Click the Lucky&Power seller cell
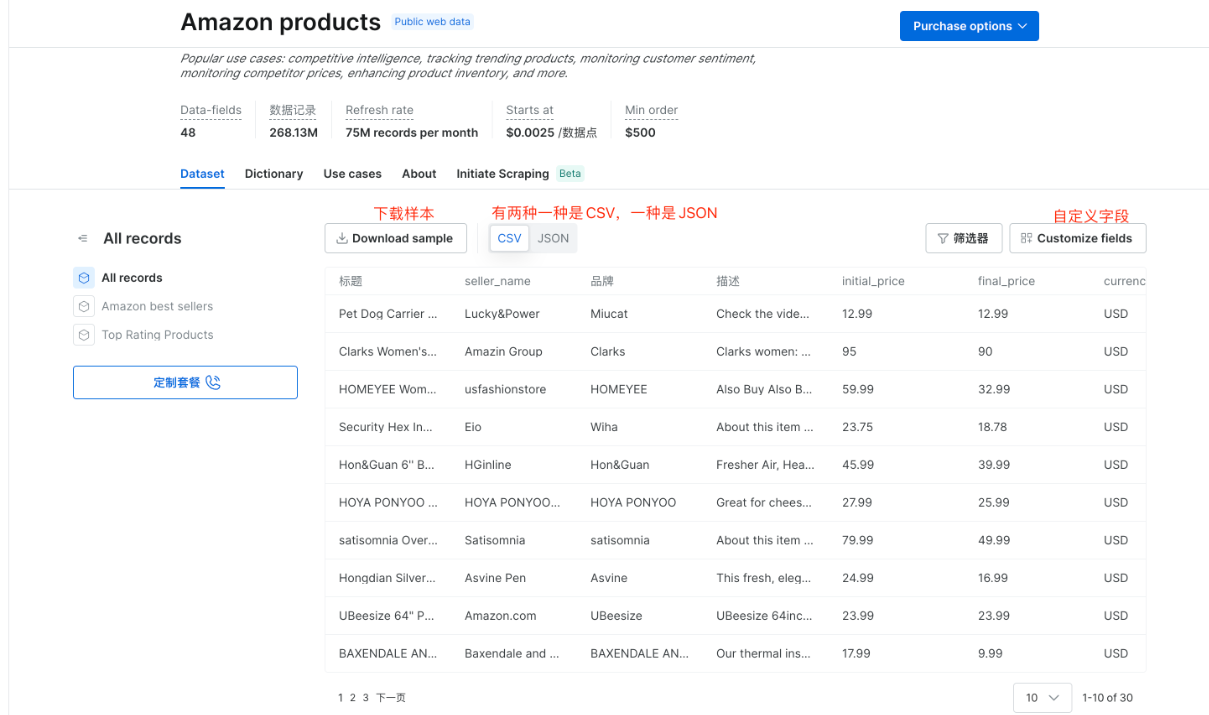 pyautogui.click(x=502, y=314)
